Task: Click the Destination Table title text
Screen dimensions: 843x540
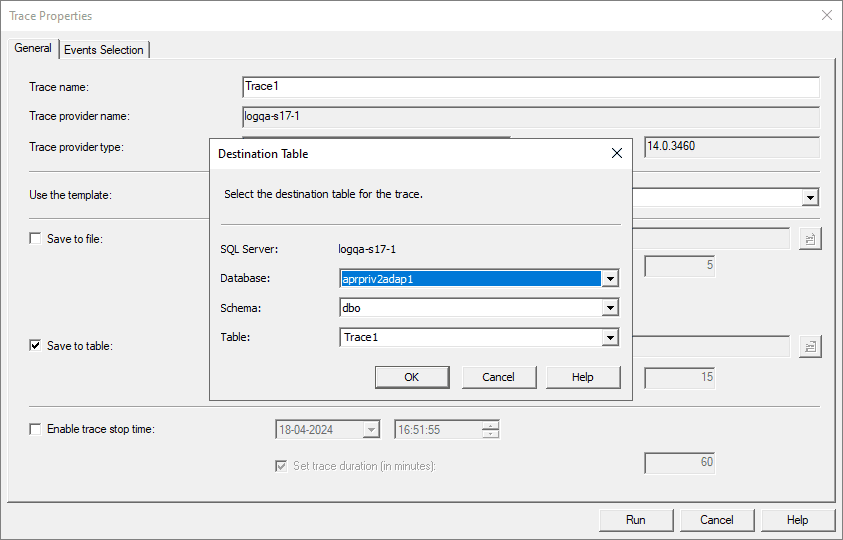Action: pos(263,154)
